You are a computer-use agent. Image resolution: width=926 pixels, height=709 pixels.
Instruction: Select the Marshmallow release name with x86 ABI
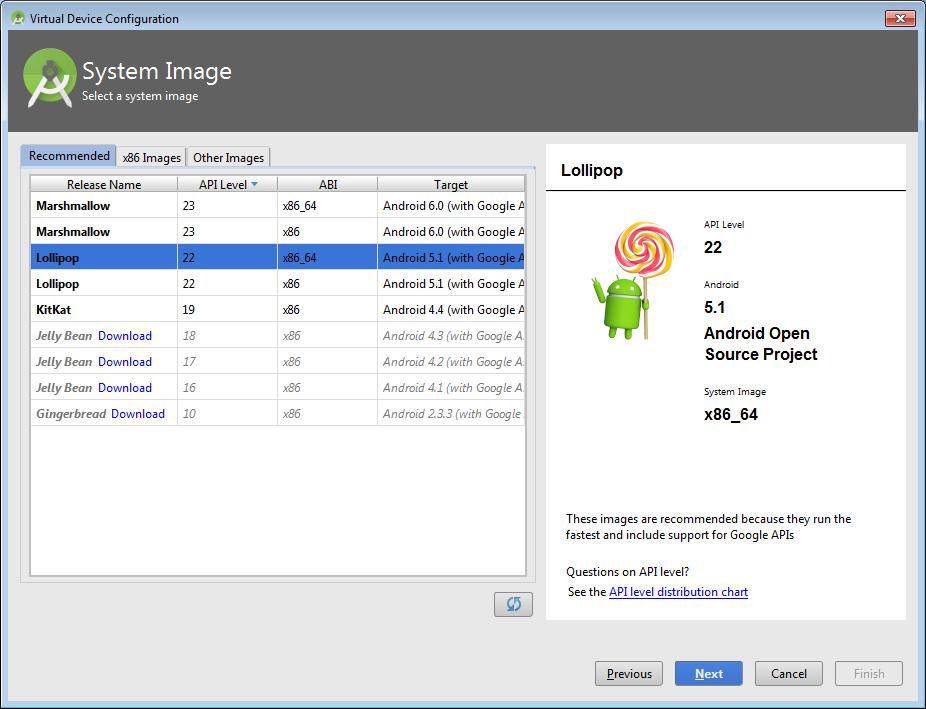73,231
